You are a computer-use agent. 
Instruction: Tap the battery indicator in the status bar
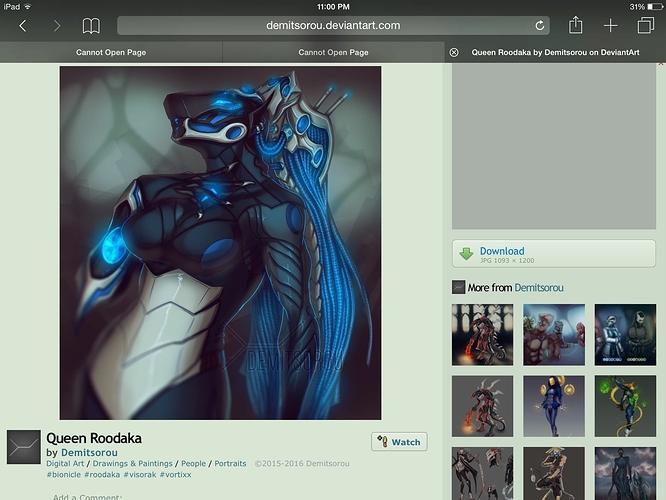[655, 7]
